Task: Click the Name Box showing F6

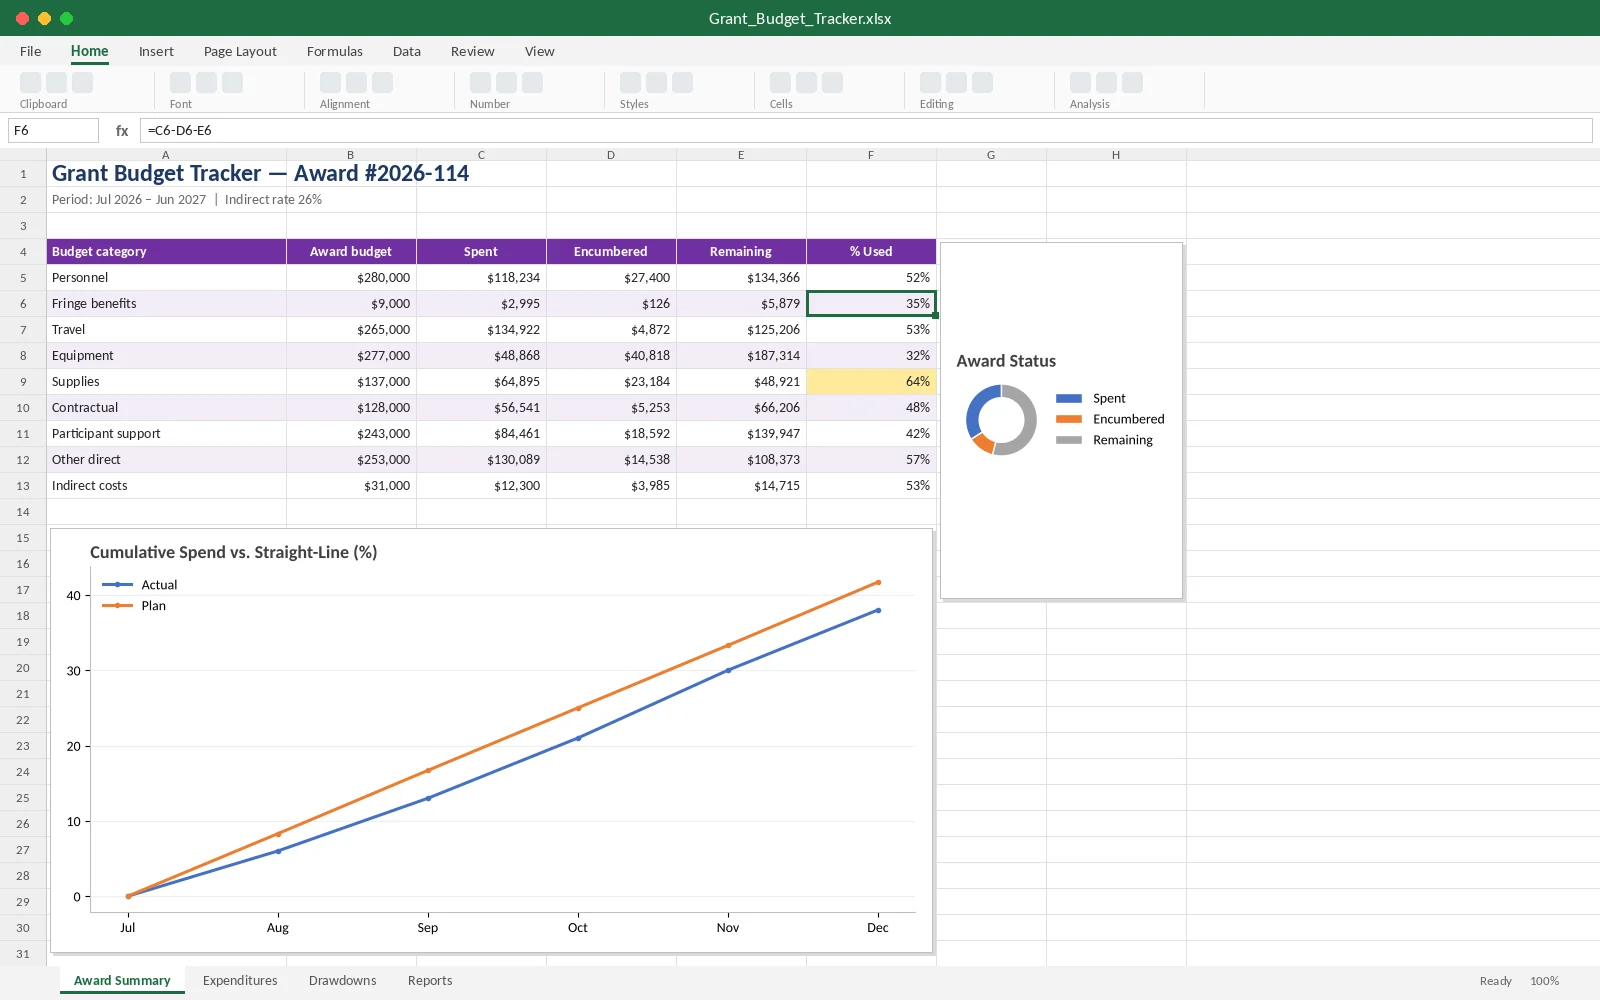Action: tap(53, 130)
